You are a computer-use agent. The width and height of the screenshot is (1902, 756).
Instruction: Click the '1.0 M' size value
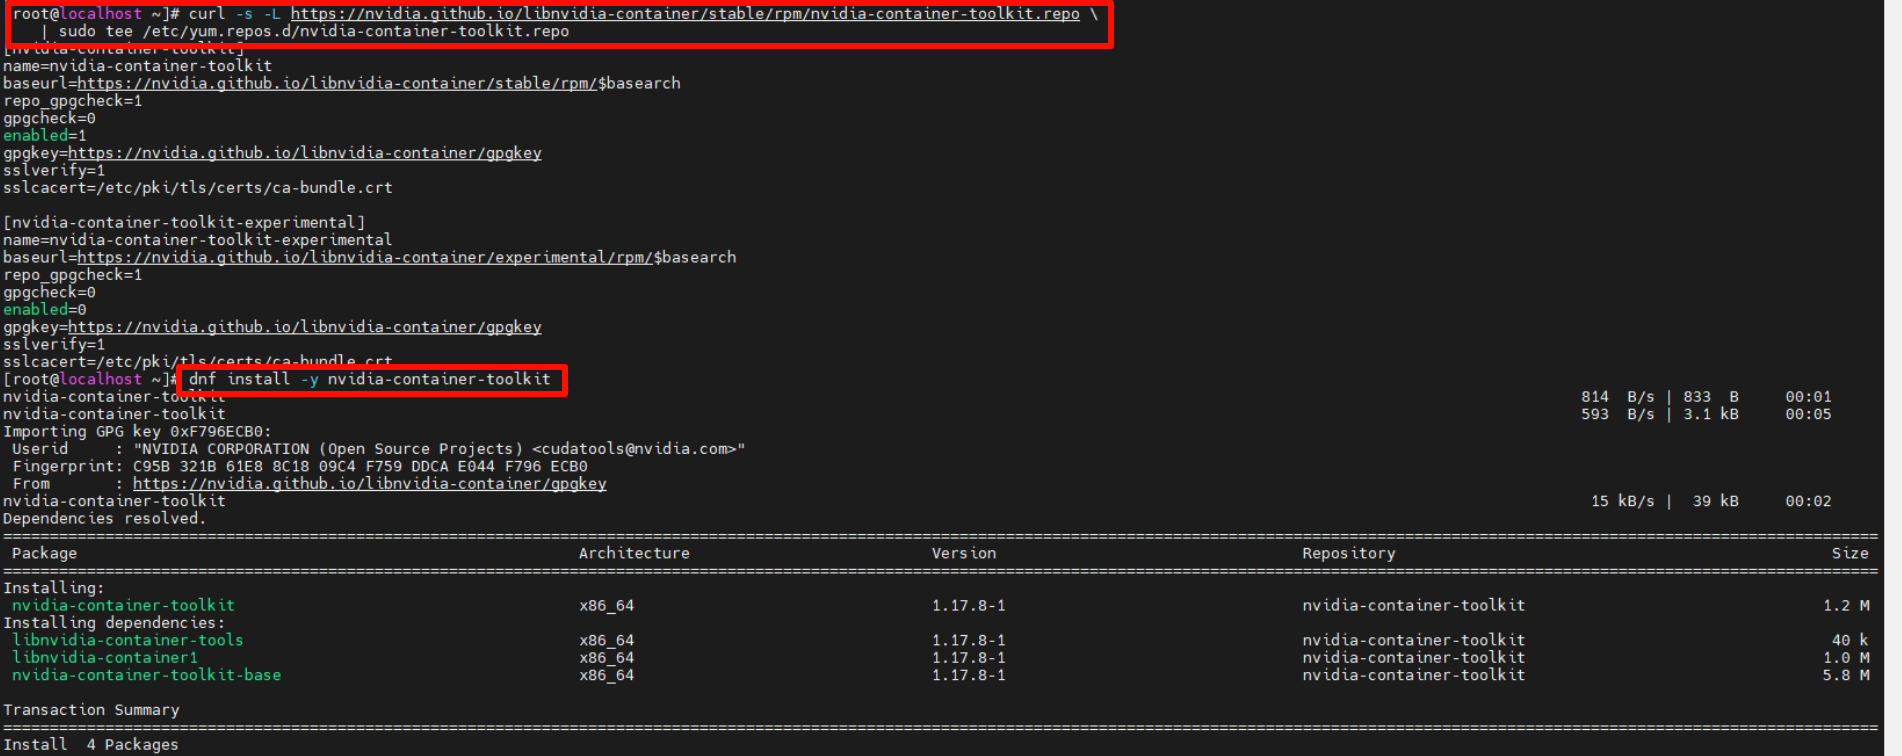[x=1846, y=658]
